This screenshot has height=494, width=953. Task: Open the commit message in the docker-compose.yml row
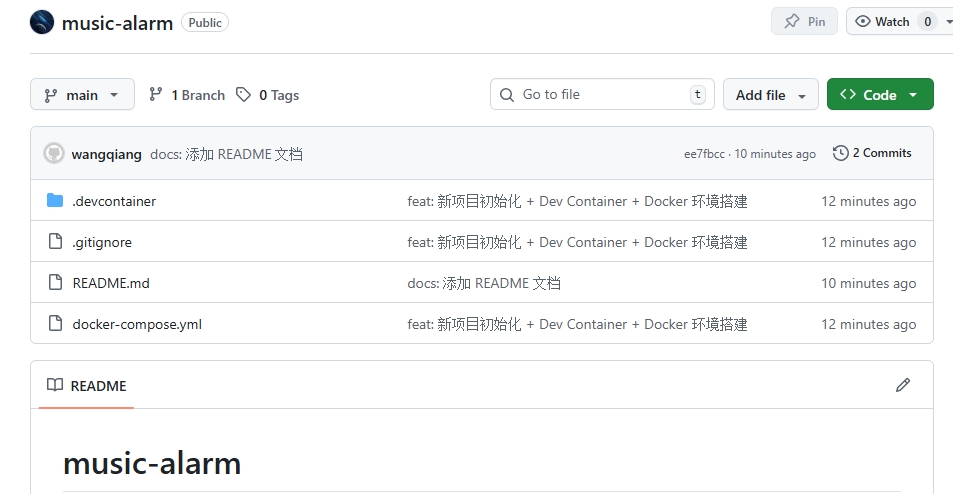click(x=577, y=324)
